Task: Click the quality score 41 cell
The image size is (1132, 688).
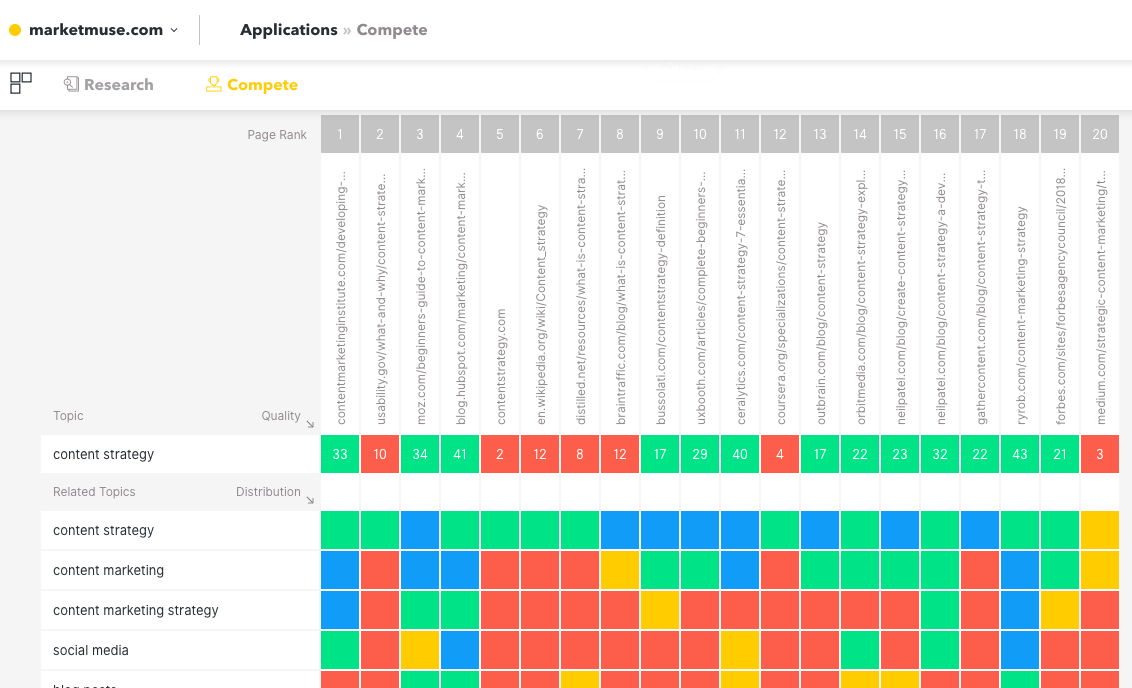Action: click(x=460, y=454)
